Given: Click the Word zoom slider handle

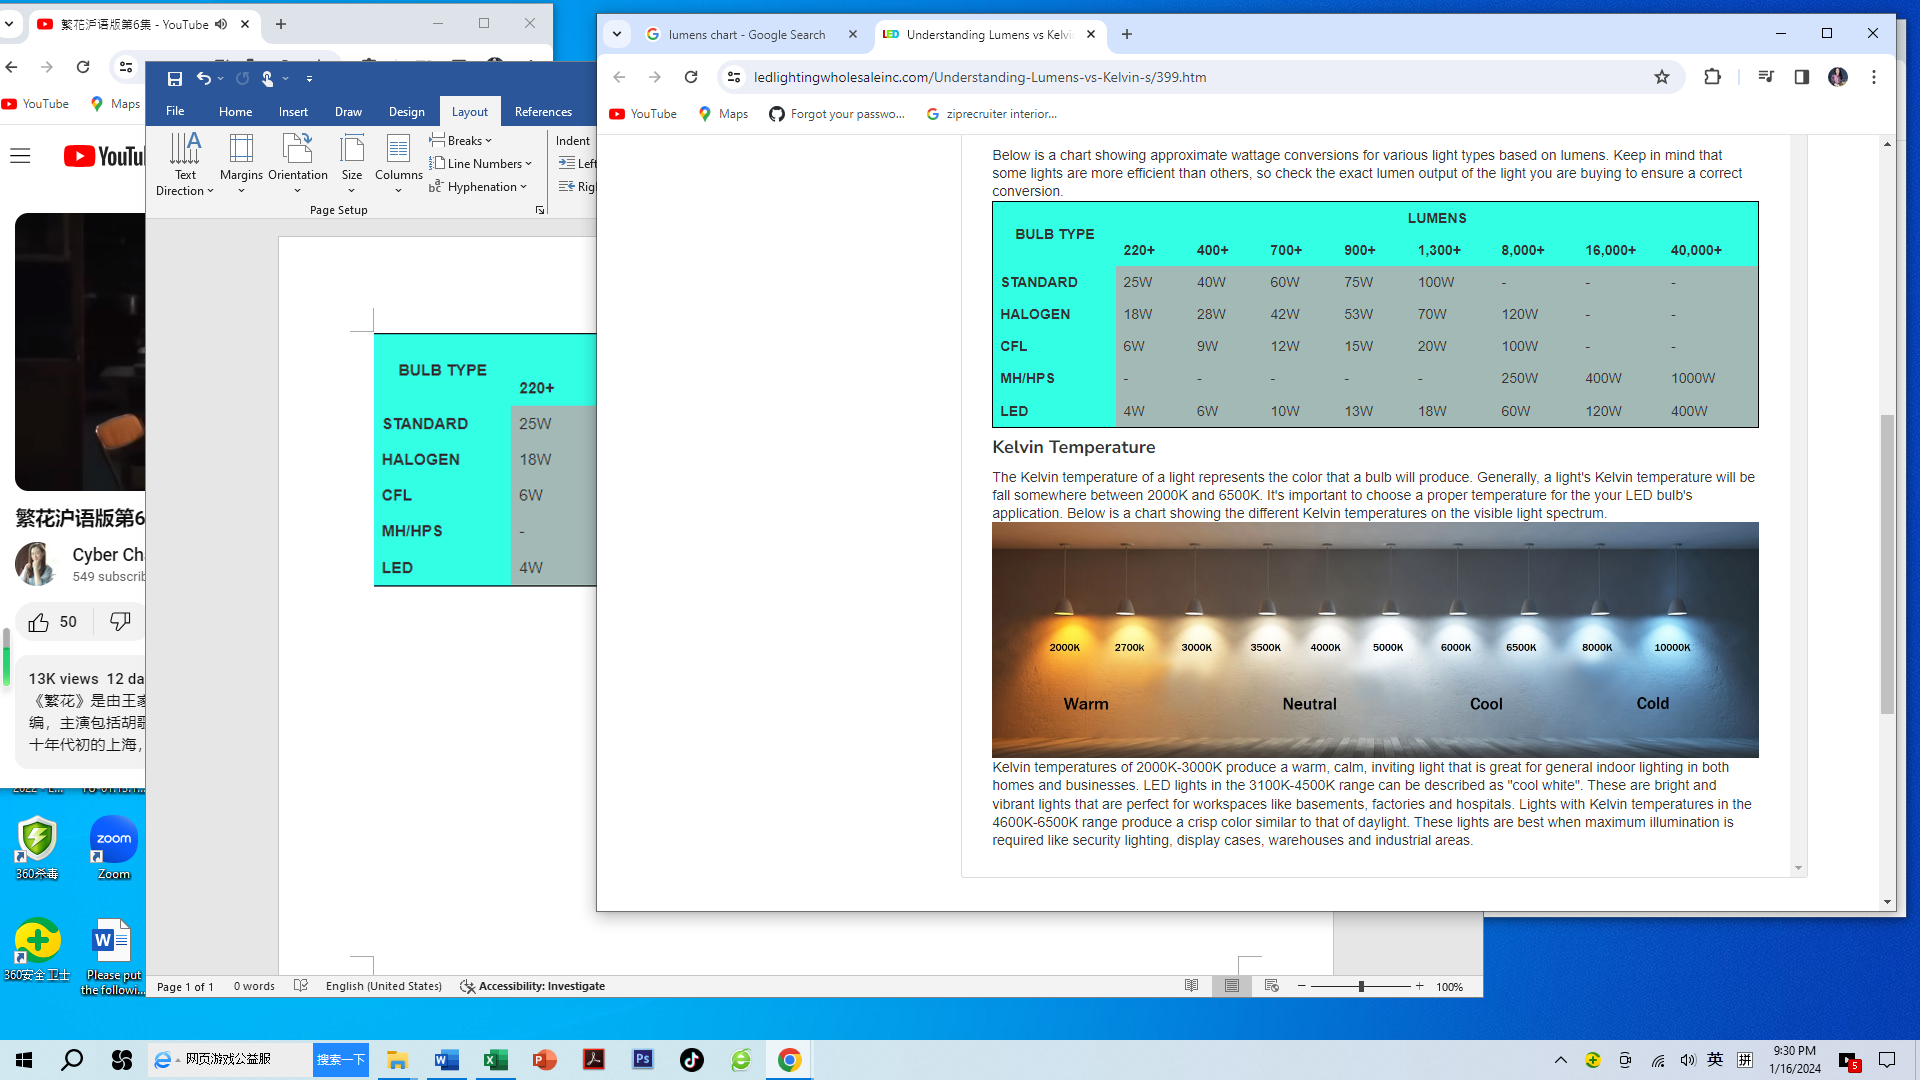Looking at the screenshot, I should coord(1360,986).
